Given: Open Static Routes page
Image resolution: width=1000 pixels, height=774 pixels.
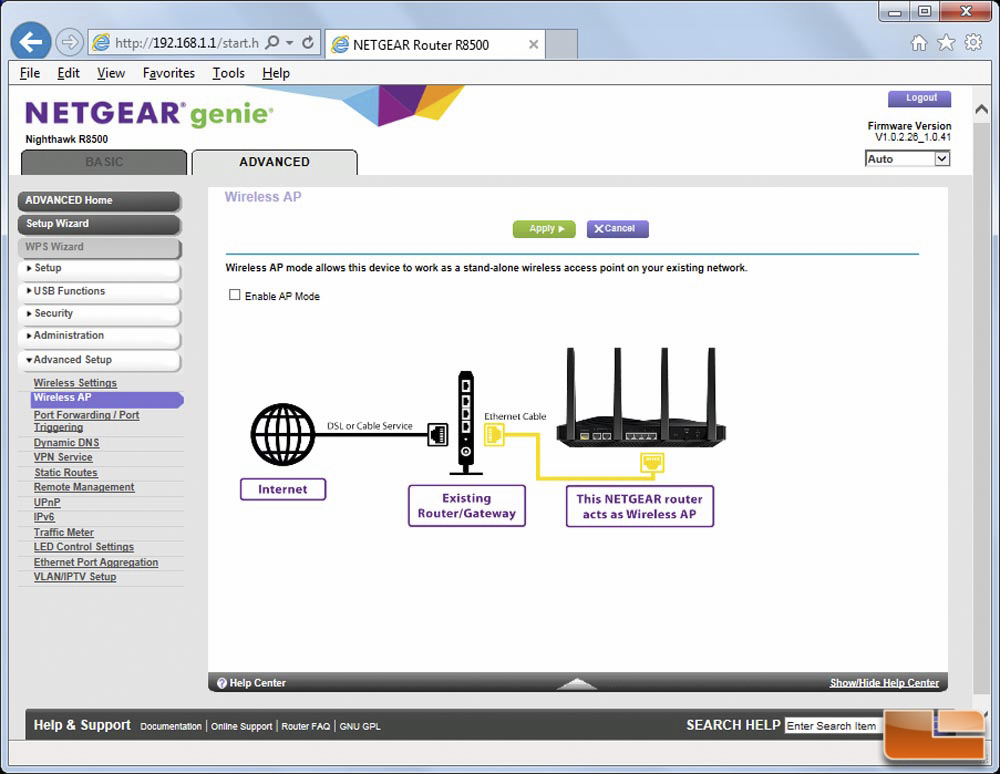Looking at the screenshot, I should tap(66, 472).
